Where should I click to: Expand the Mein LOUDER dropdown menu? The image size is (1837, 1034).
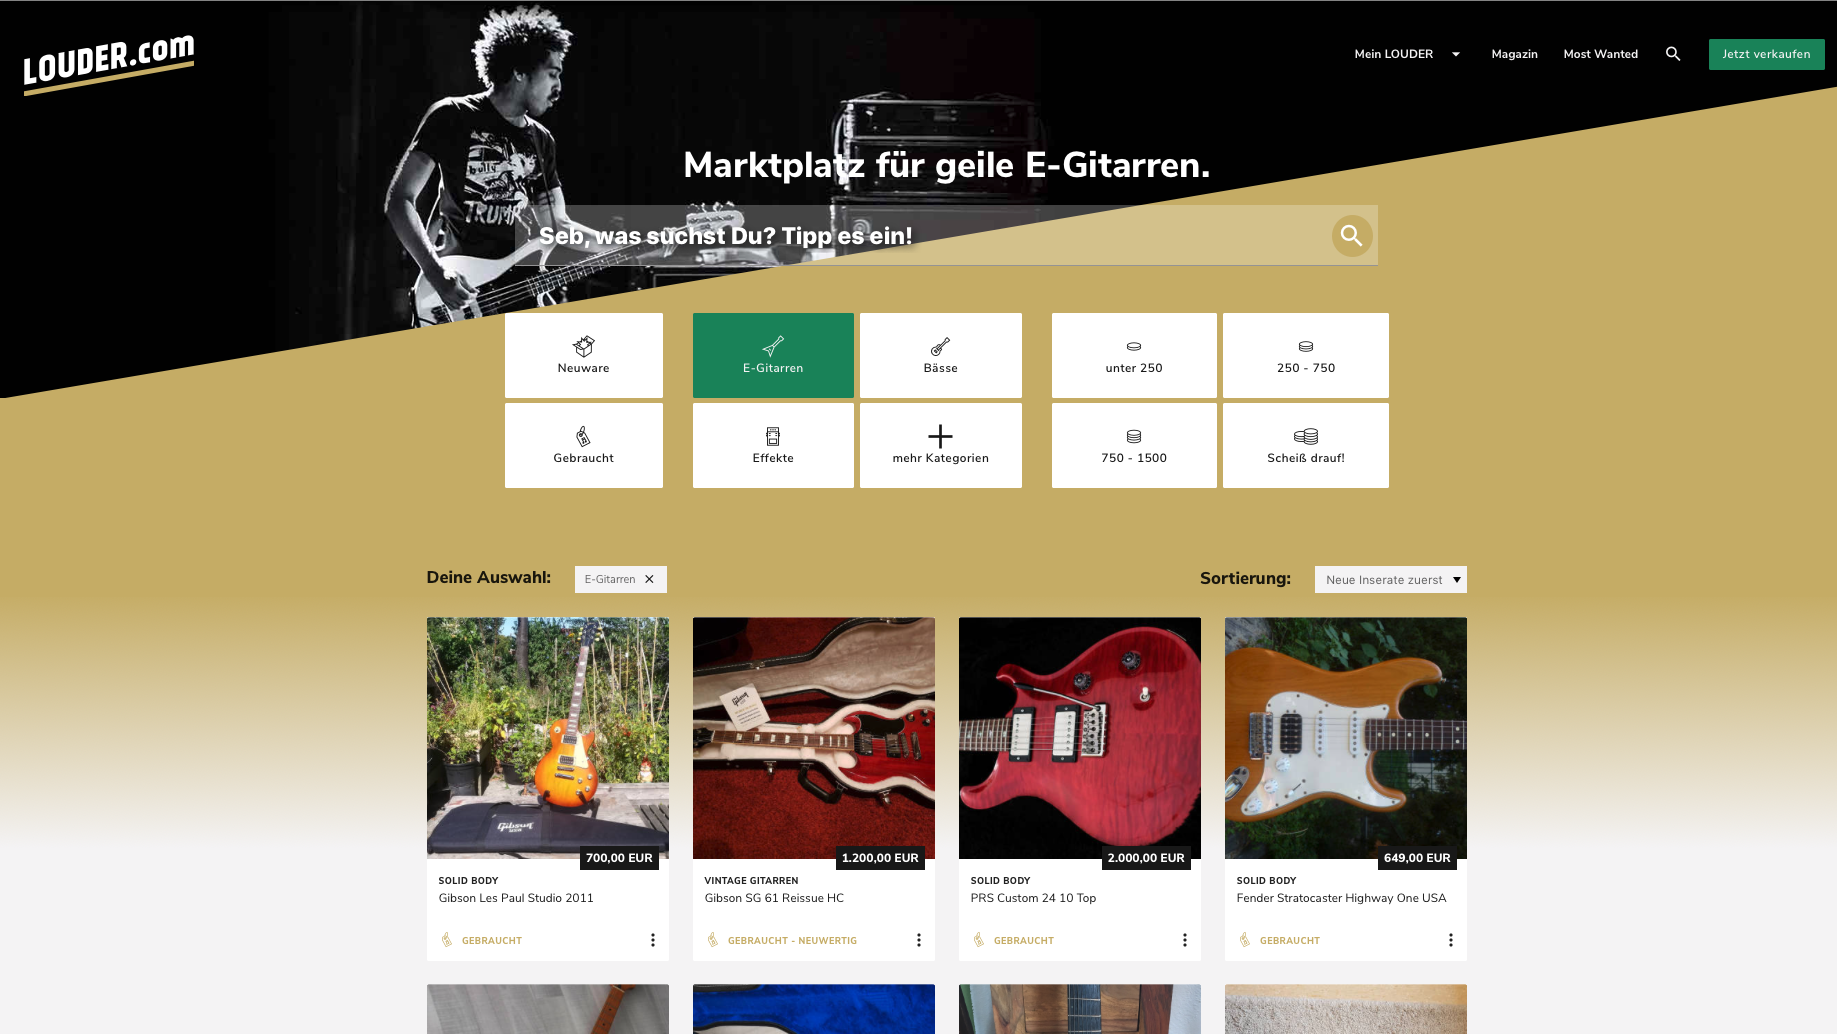[1407, 54]
